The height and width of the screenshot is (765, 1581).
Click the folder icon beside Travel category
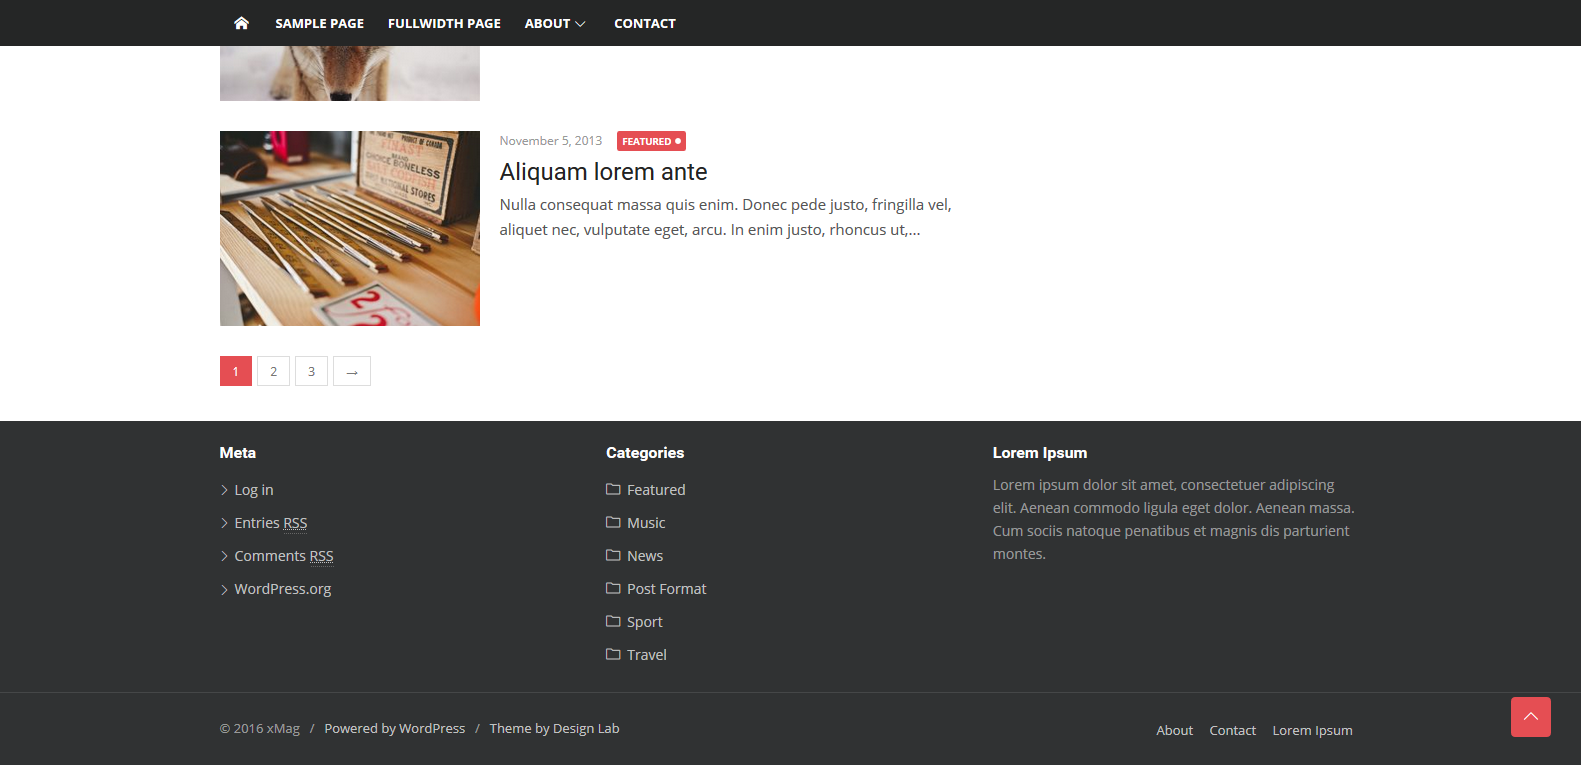pyautogui.click(x=613, y=655)
